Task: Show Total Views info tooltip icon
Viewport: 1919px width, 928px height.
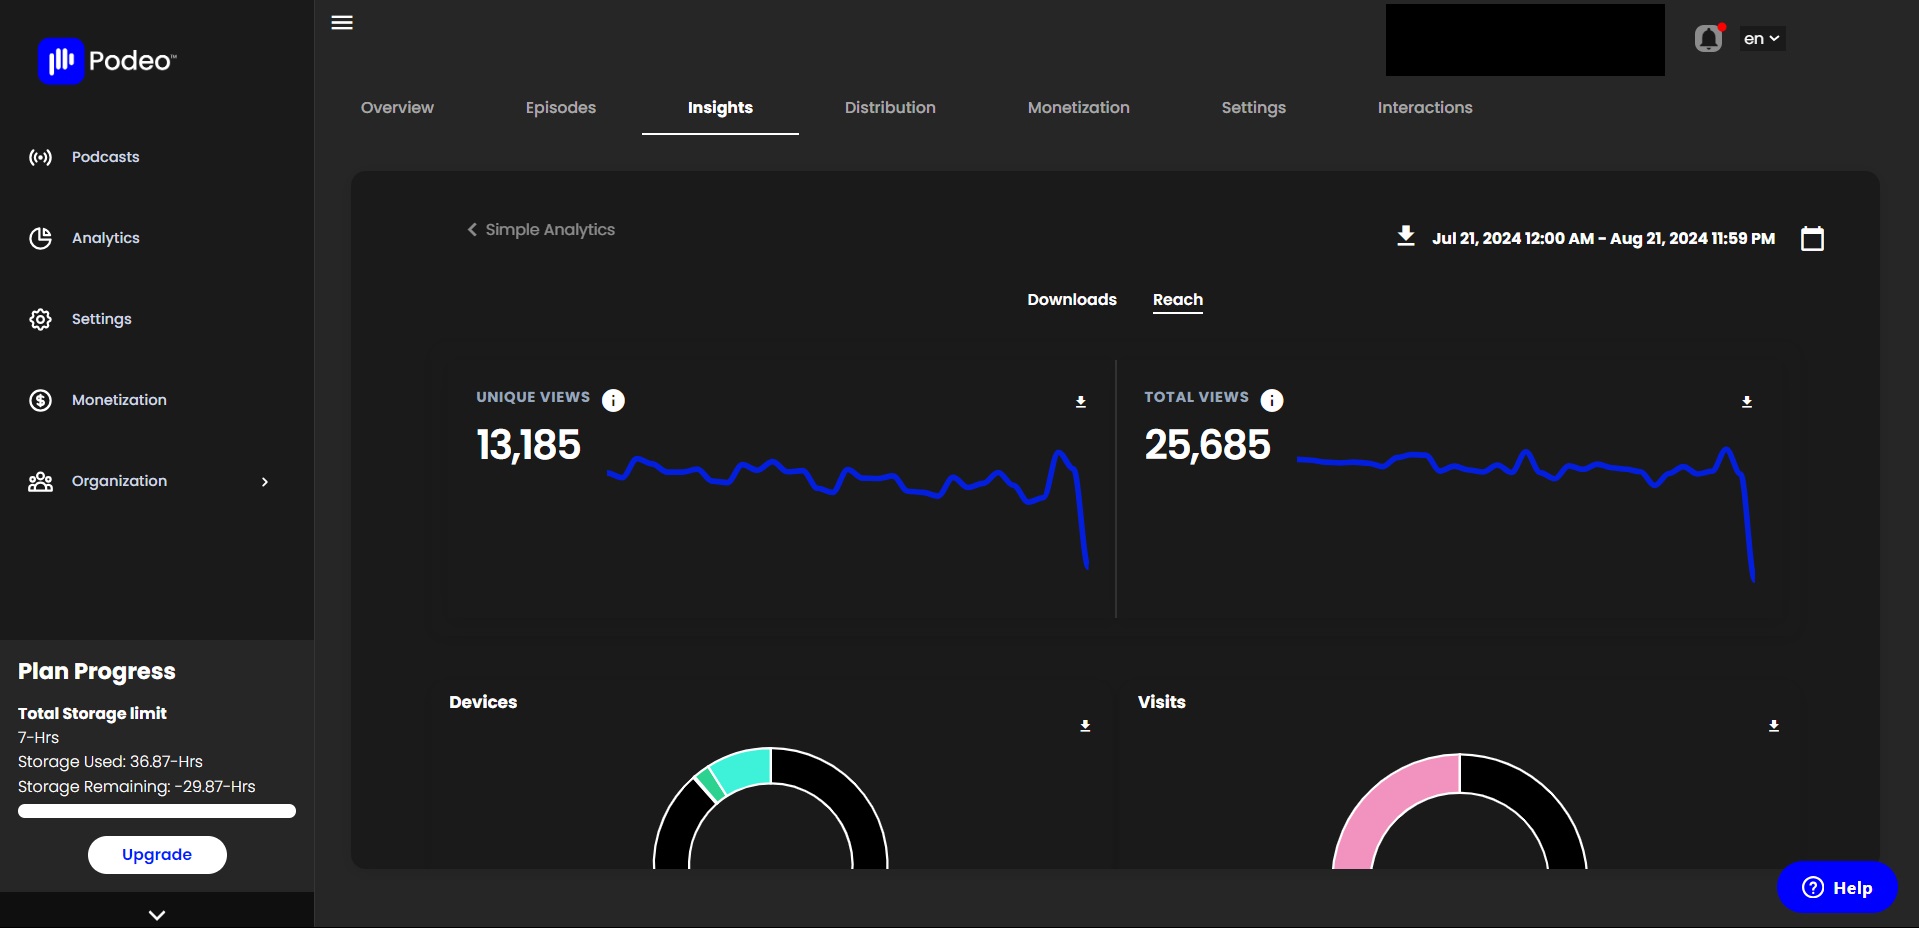Action: pos(1272,400)
